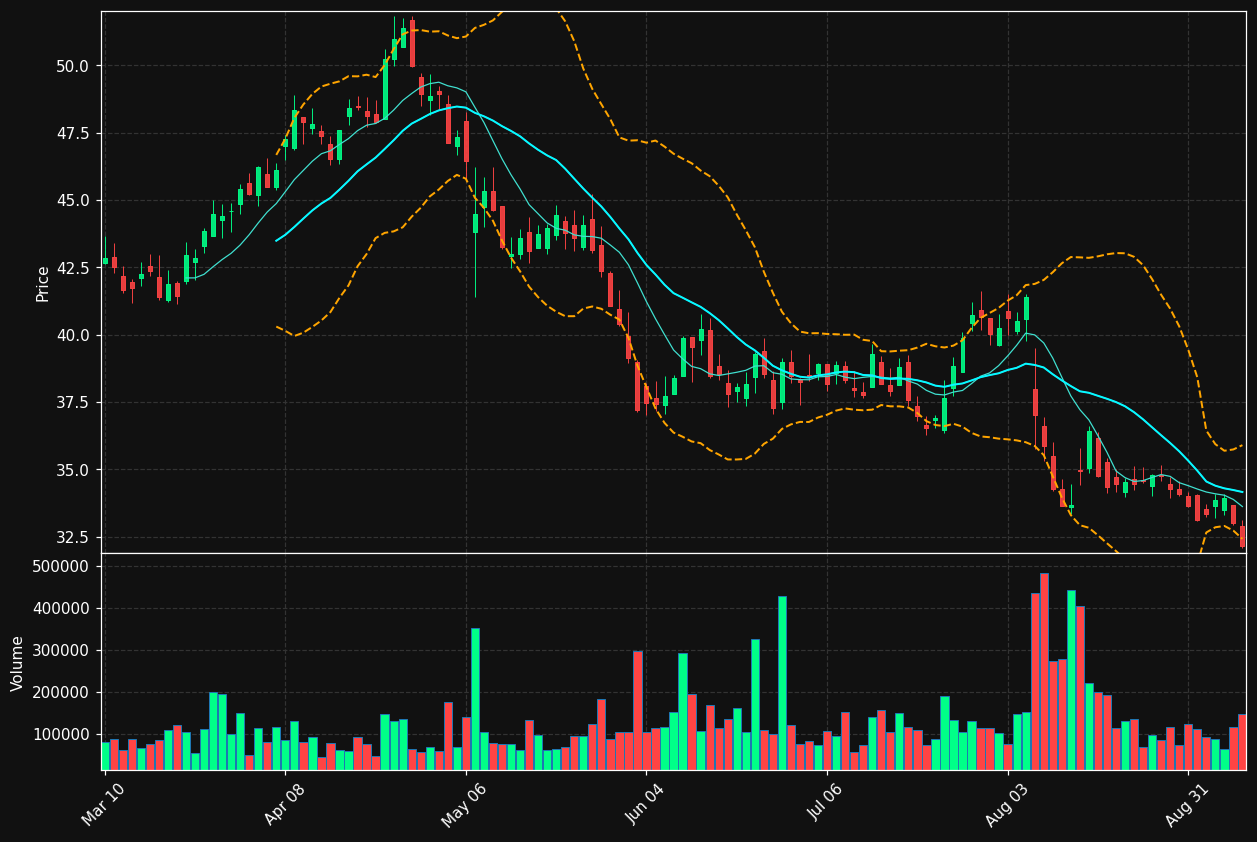Click the 400000 volume axis value
This screenshot has height=842, width=1257.
(x=62, y=608)
